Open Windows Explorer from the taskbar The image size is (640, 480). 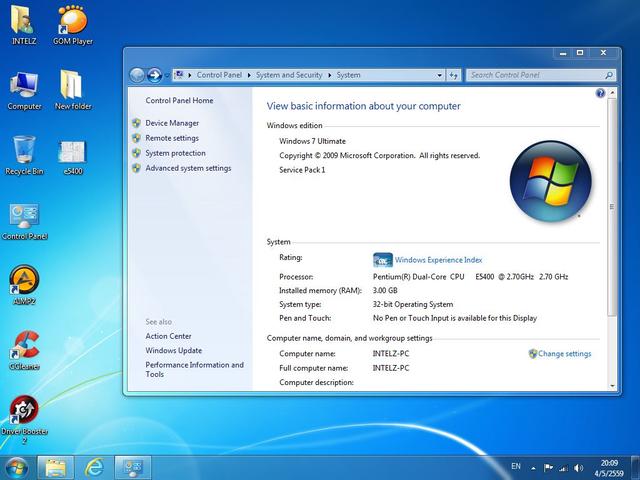56,468
